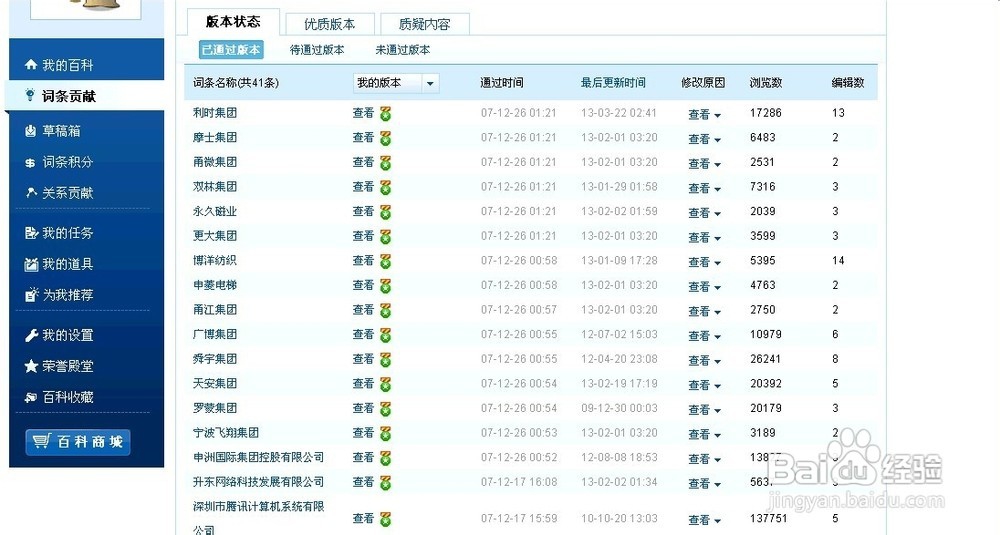Click the home icon beside 我的百科
This screenshot has width=1000, height=535.
coord(31,64)
